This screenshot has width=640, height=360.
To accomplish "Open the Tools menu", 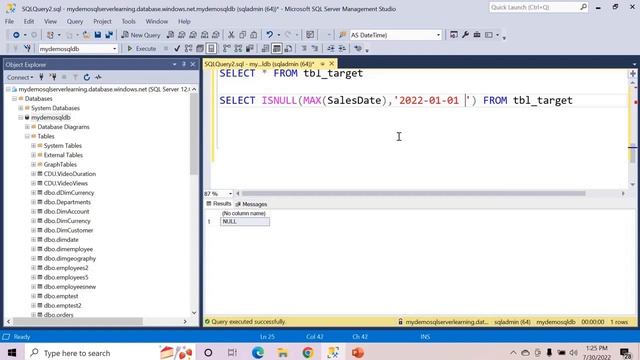I will [x=129, y=21].
